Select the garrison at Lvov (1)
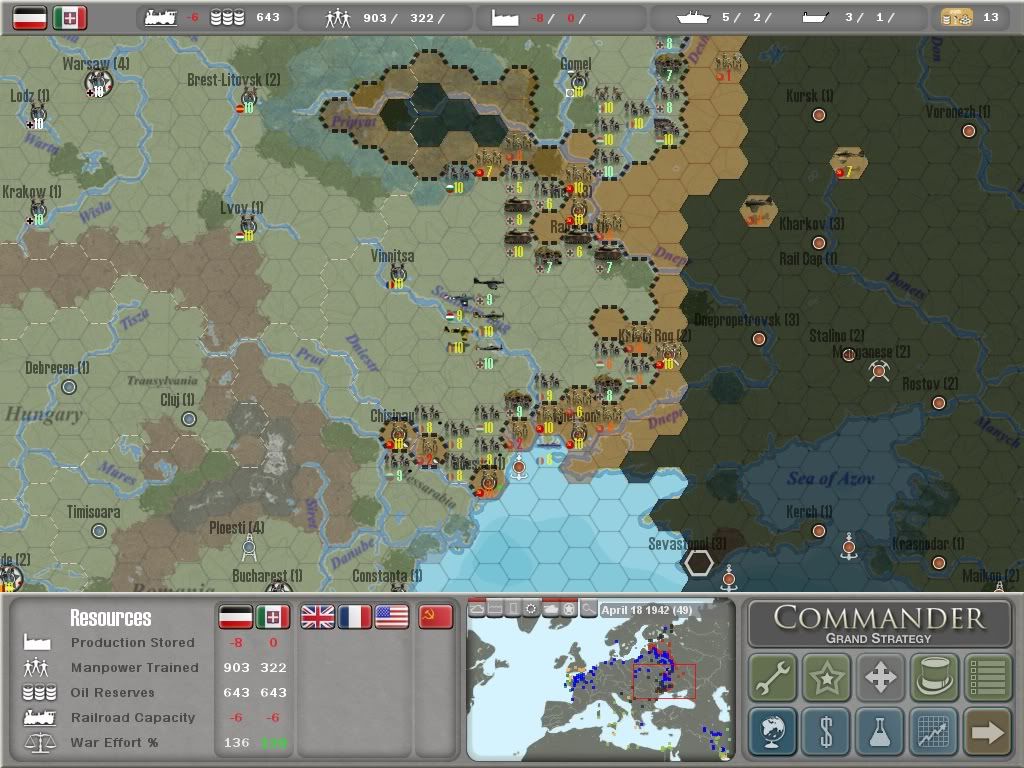Viewport: 1024px width, 768px height. [248, 229]
